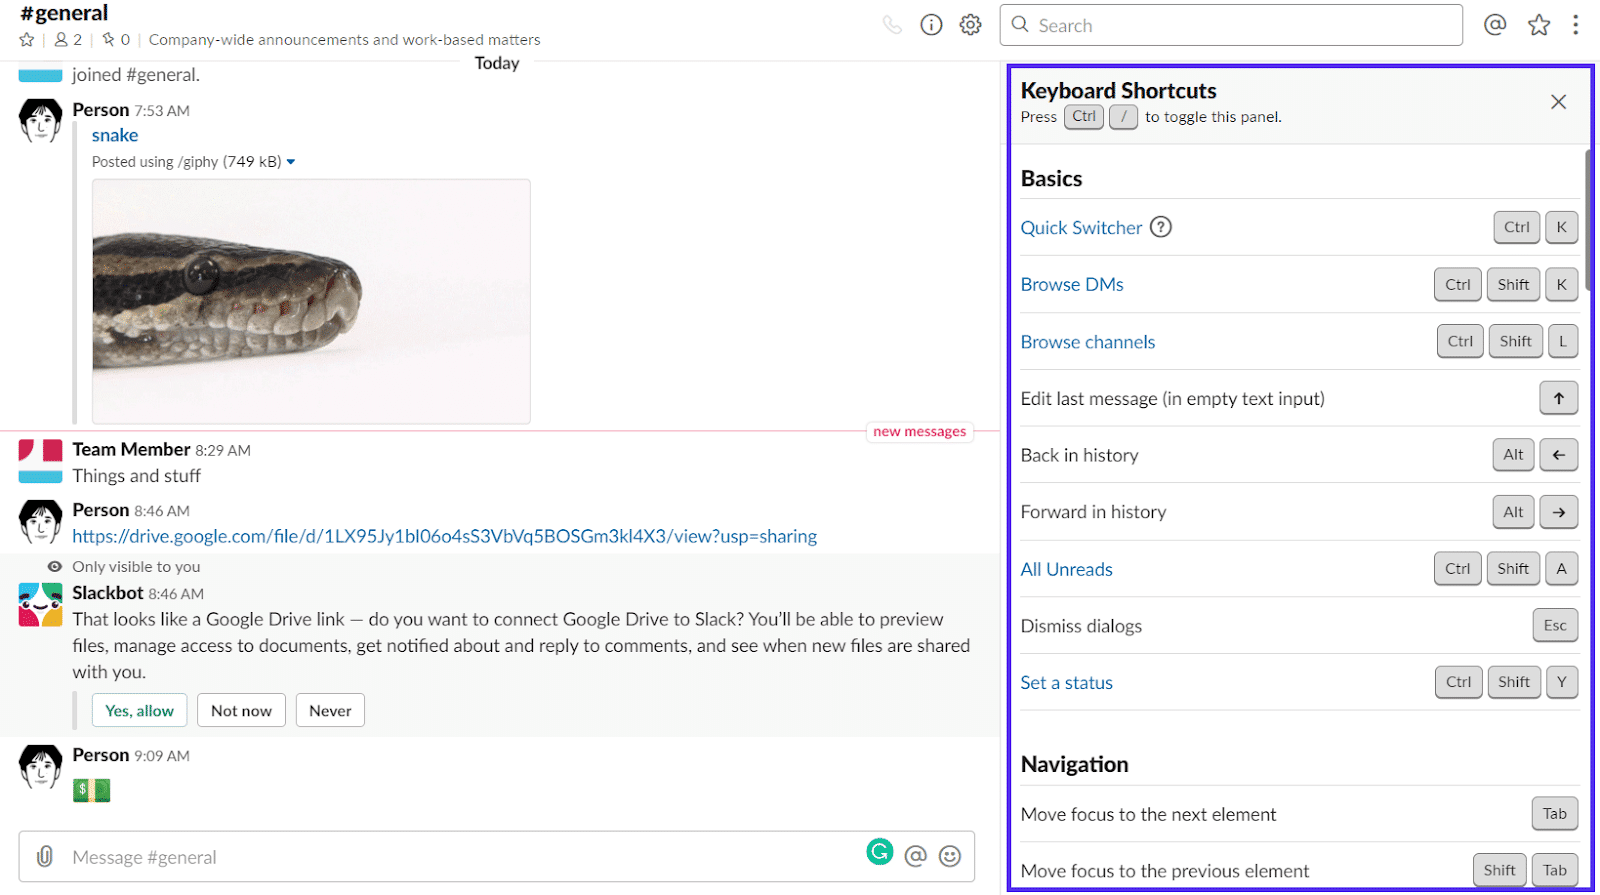
Task: Click the green Grammarly icon
Action: click(x=879, y=852)
